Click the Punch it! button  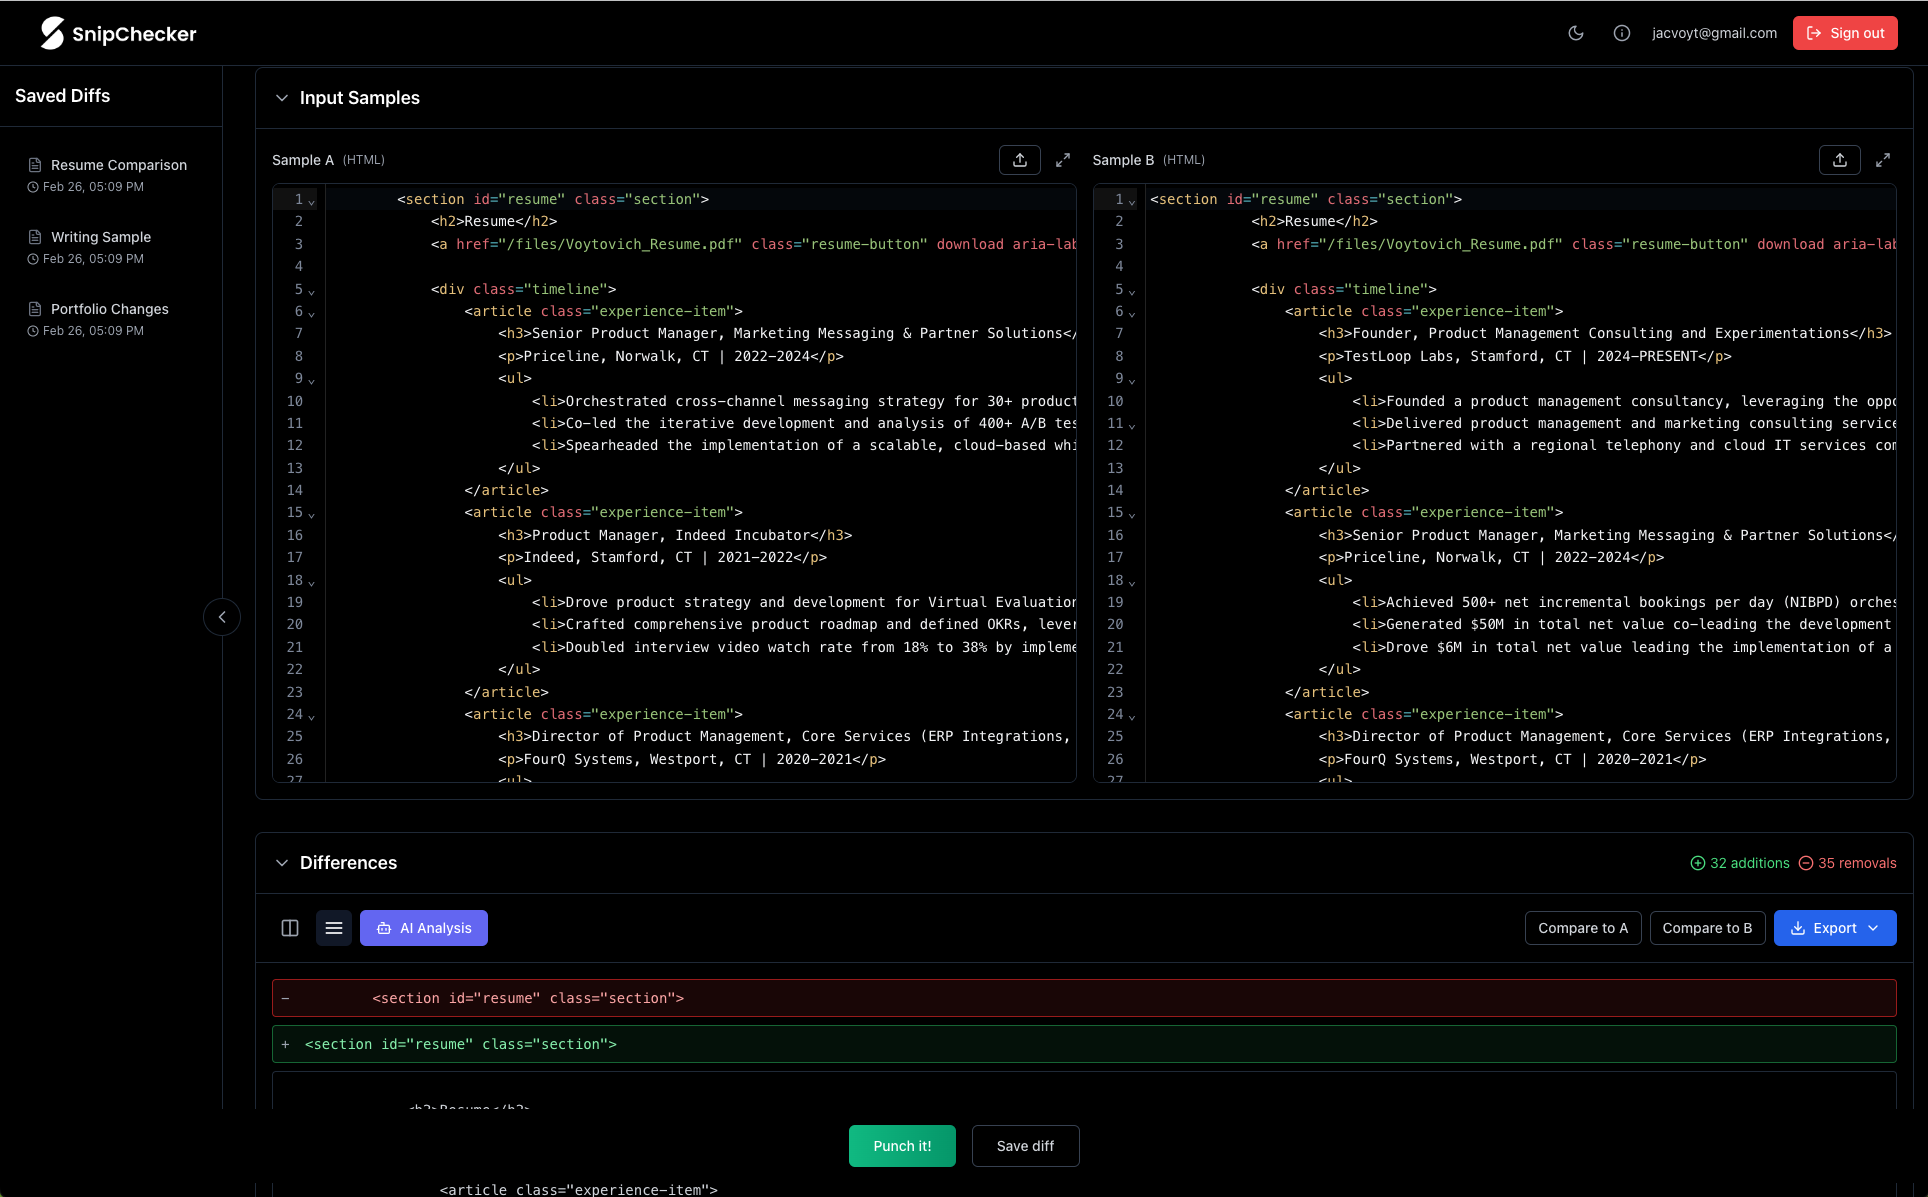click(902, 1146)
